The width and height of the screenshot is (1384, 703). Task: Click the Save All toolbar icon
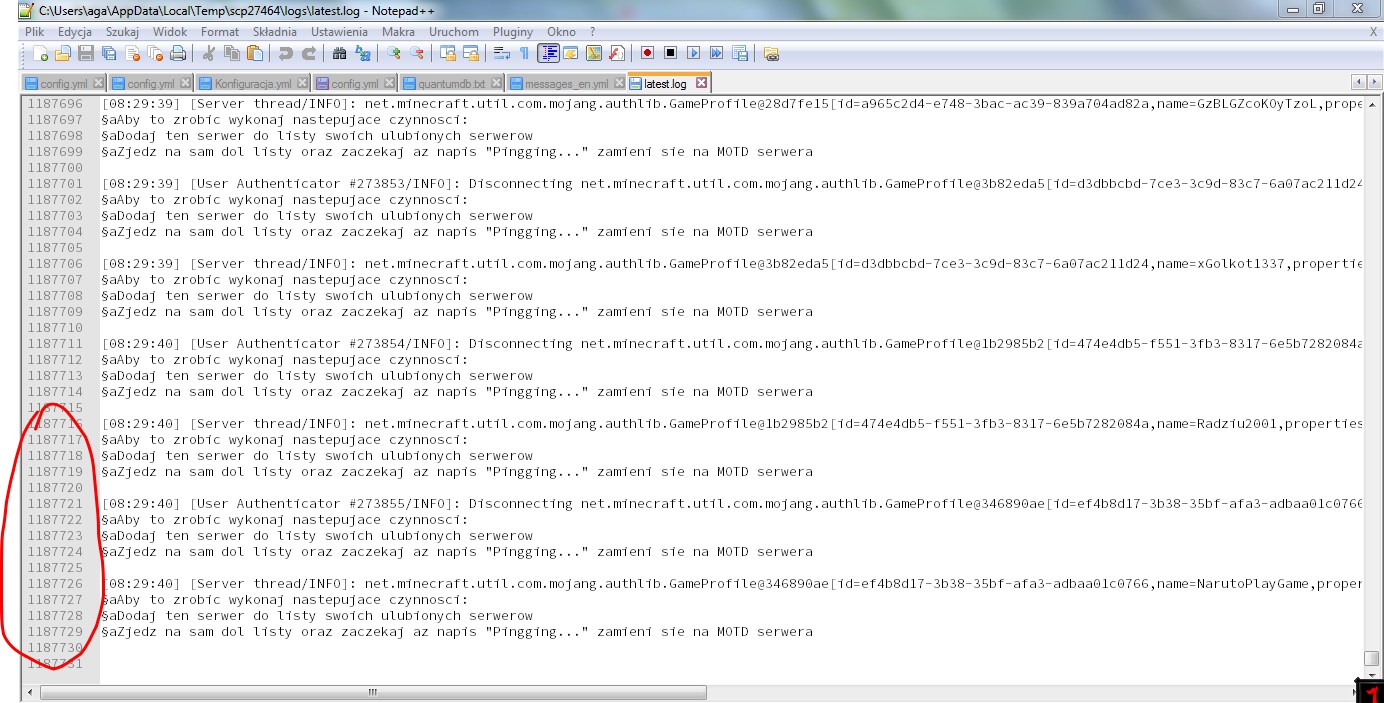click(108, 53)
